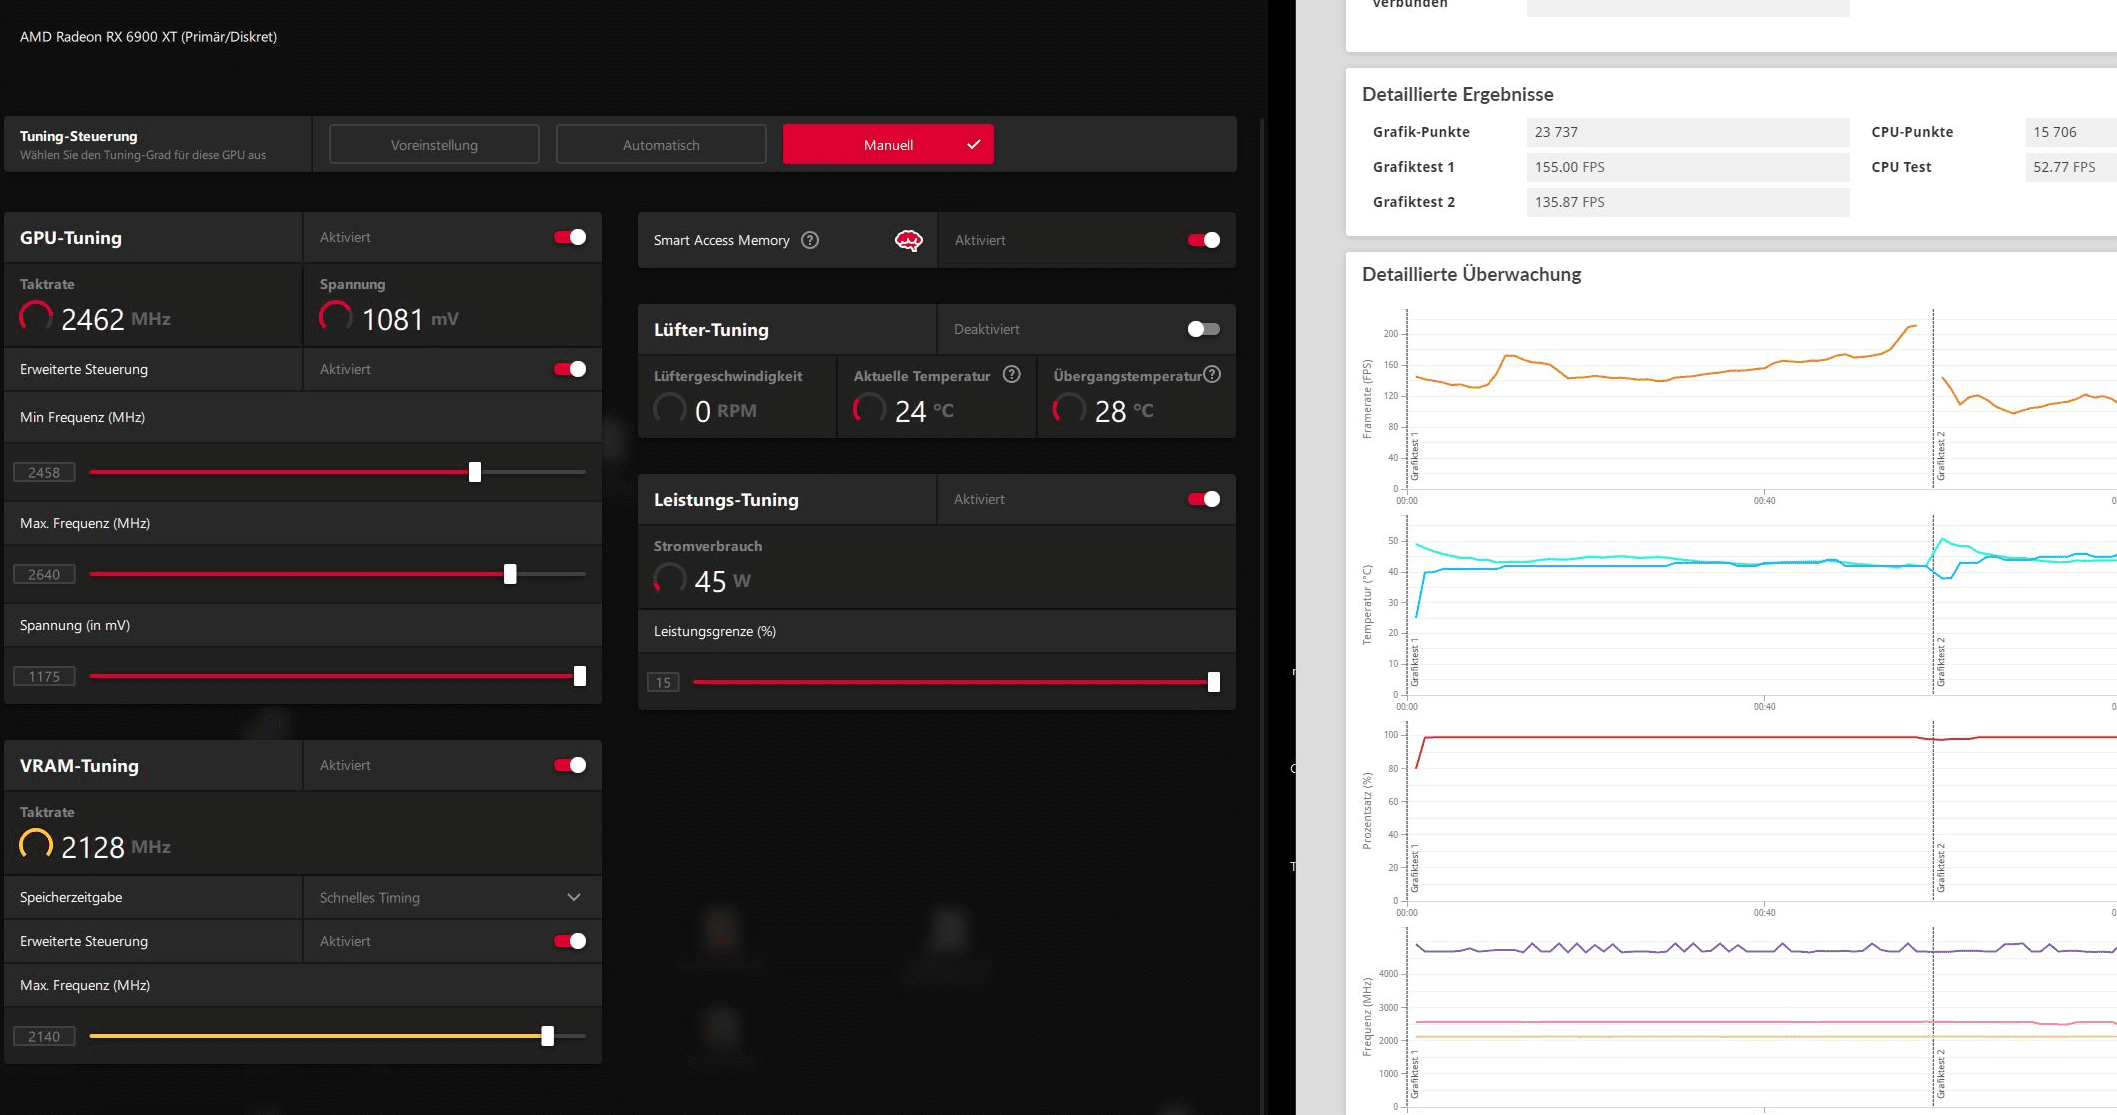Click the Detaillierte Überwachung heading

tap(1472, 274)
